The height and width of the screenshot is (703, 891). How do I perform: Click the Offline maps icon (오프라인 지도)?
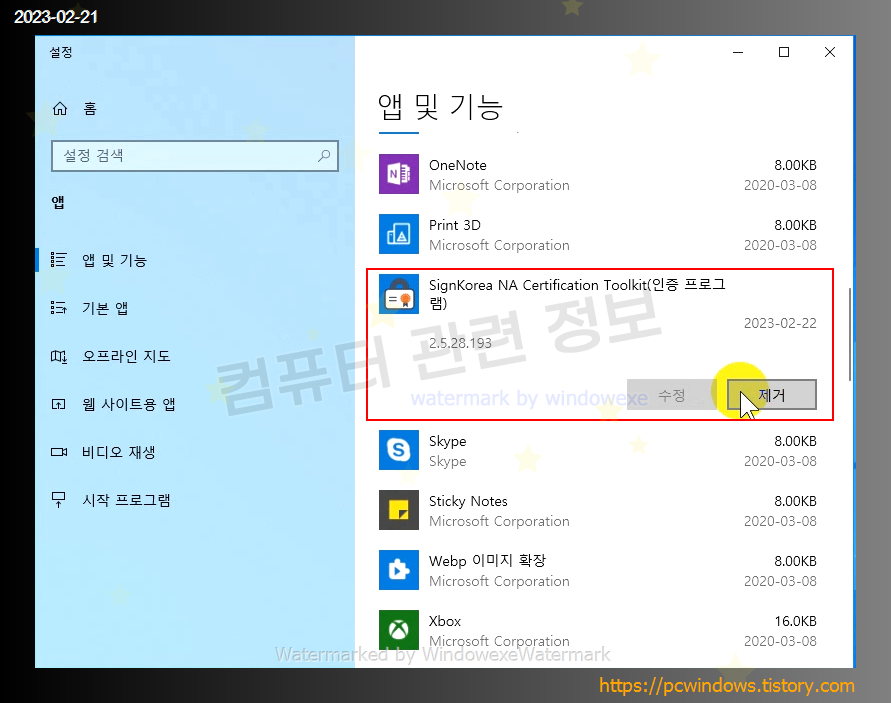(x=59, y=356)
